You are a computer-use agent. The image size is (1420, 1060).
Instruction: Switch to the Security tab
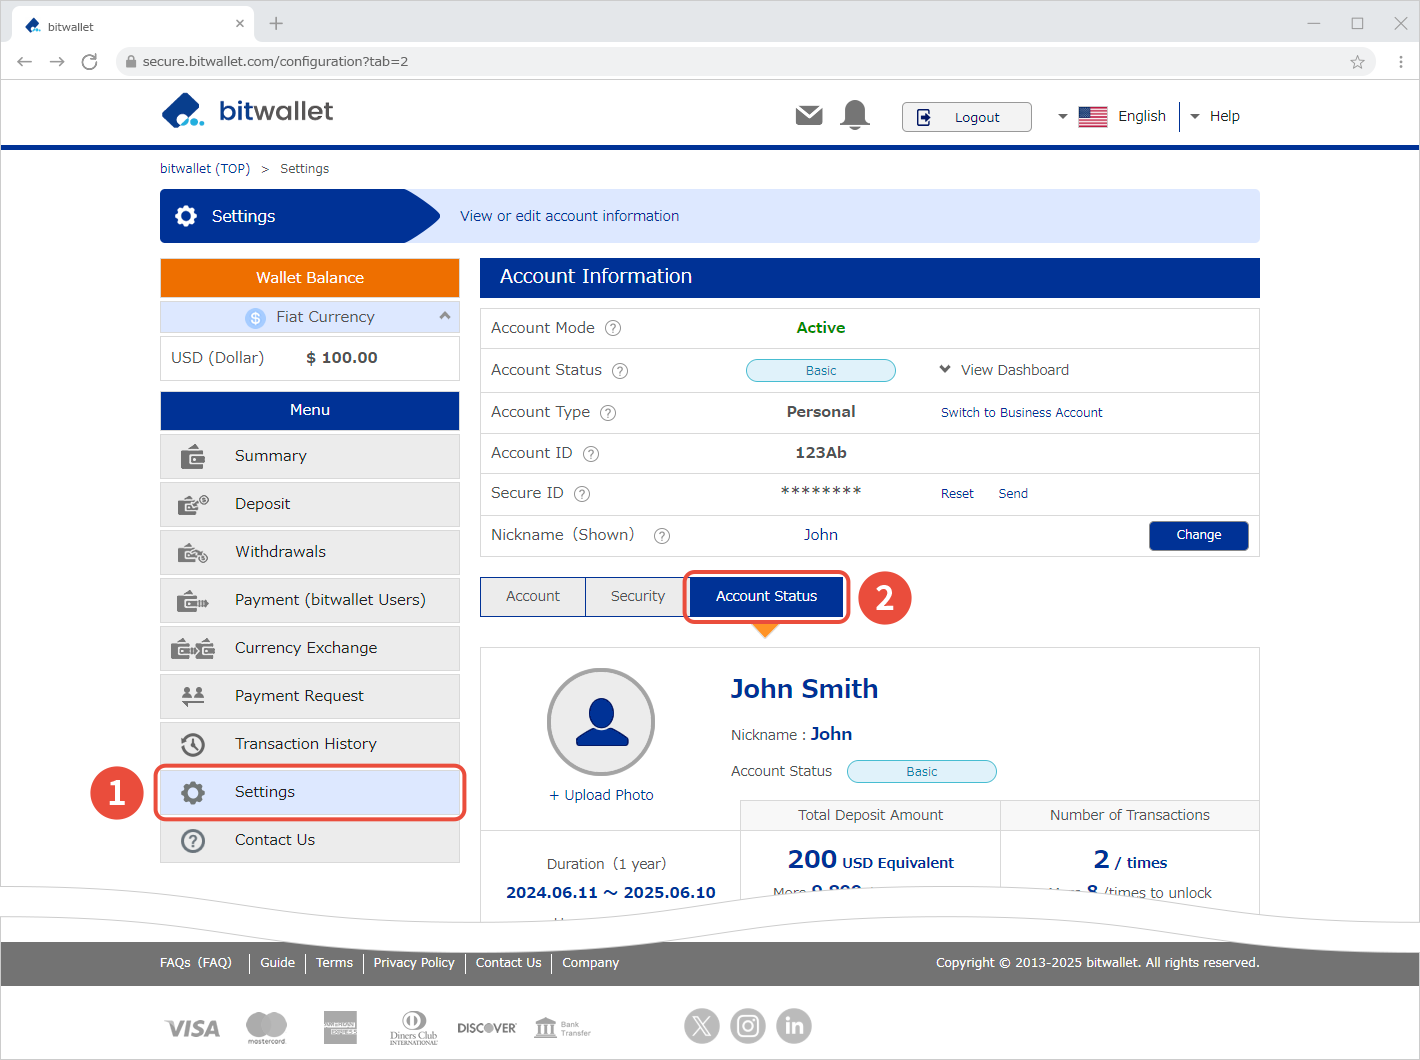(x=637, y=596)
